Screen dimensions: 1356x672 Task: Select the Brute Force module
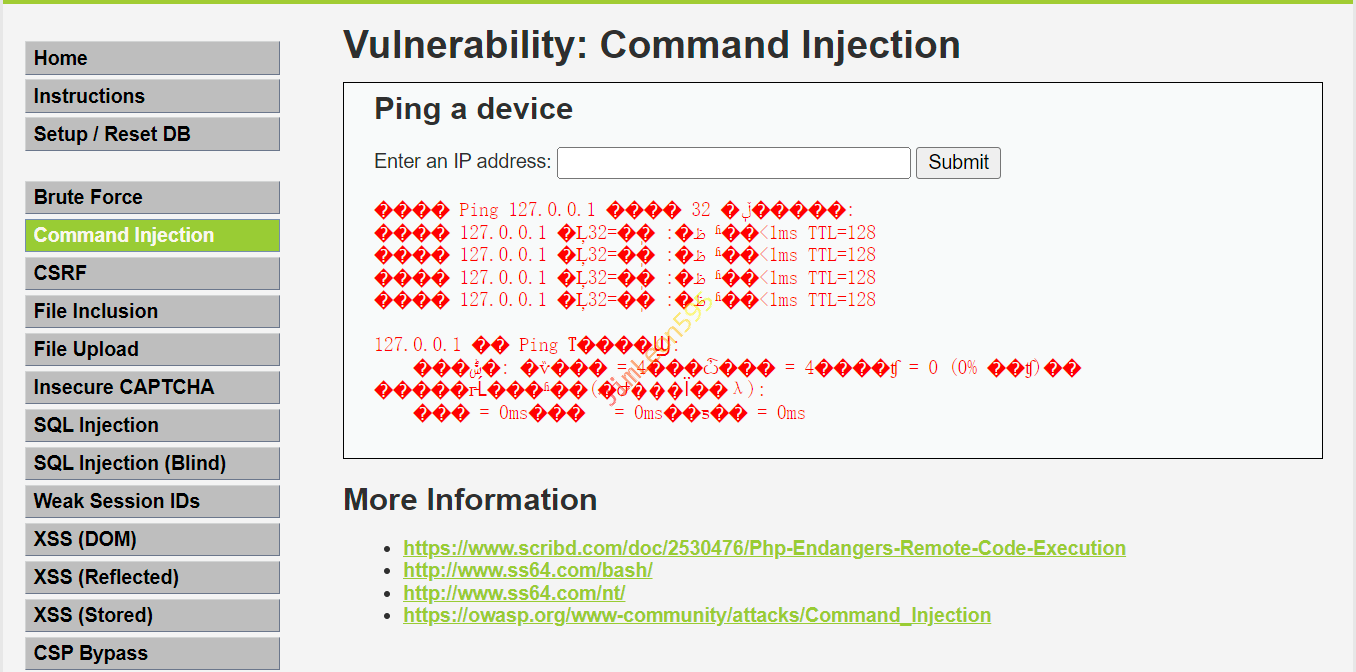[152, 197]
